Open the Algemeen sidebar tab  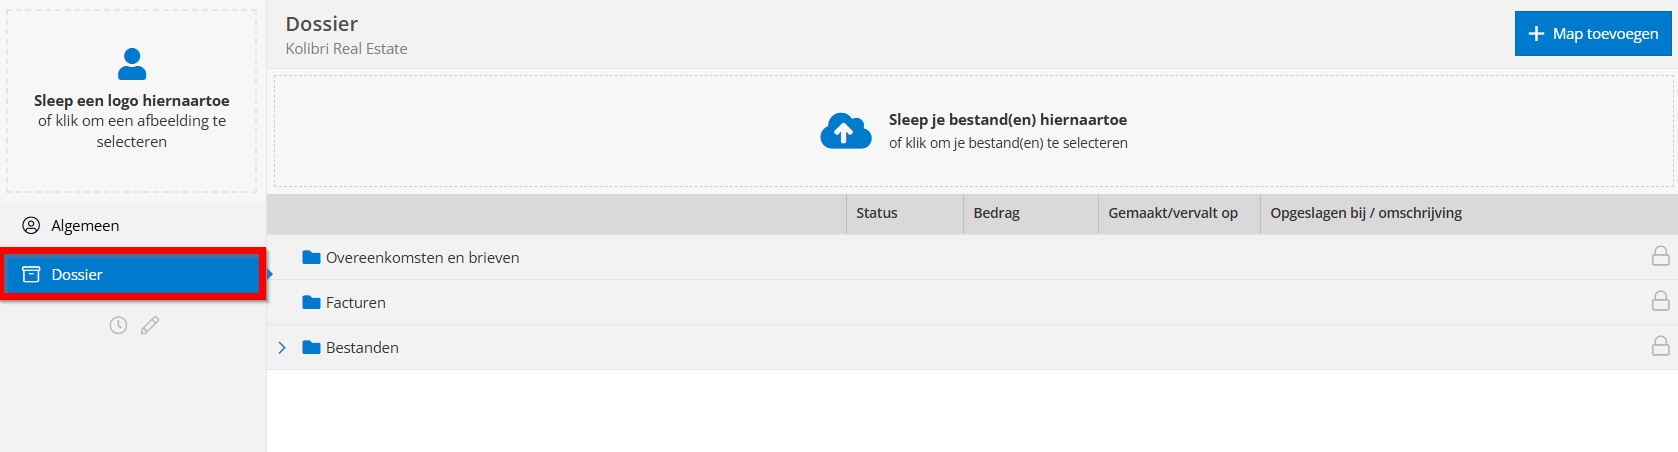[85, 226]
